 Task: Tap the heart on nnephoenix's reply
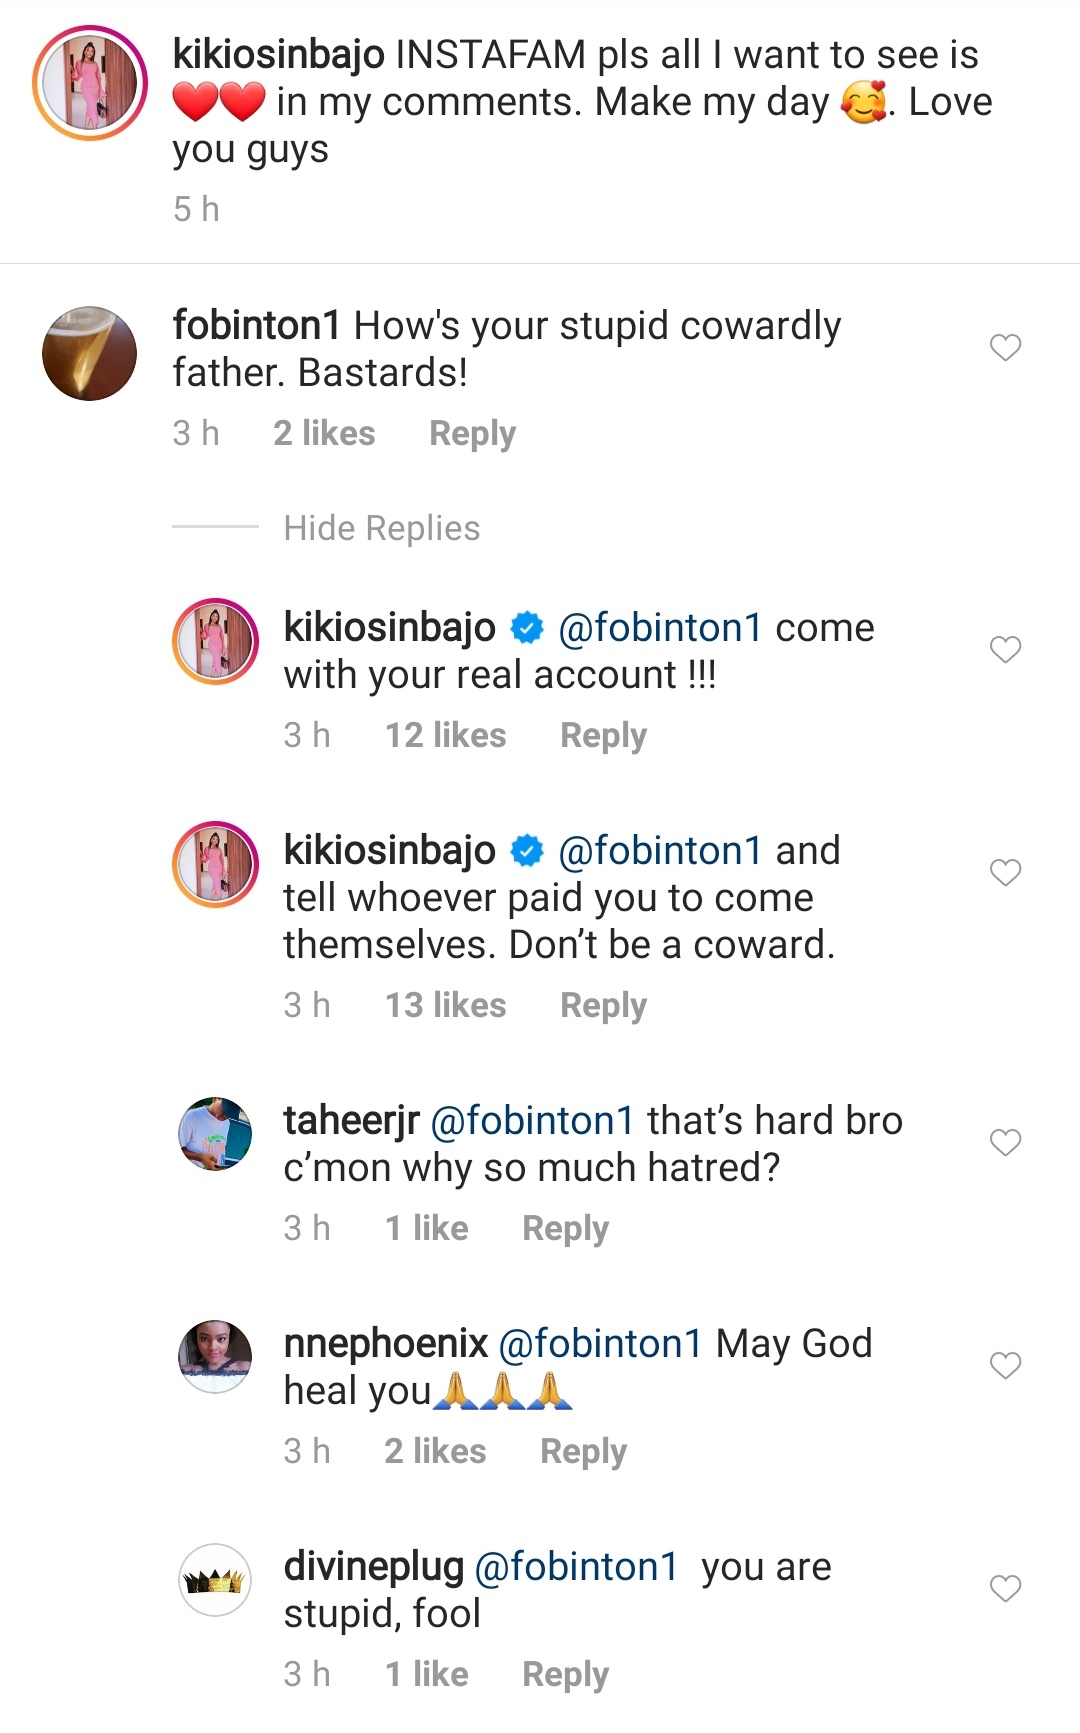click(x=1005, y=1365)
